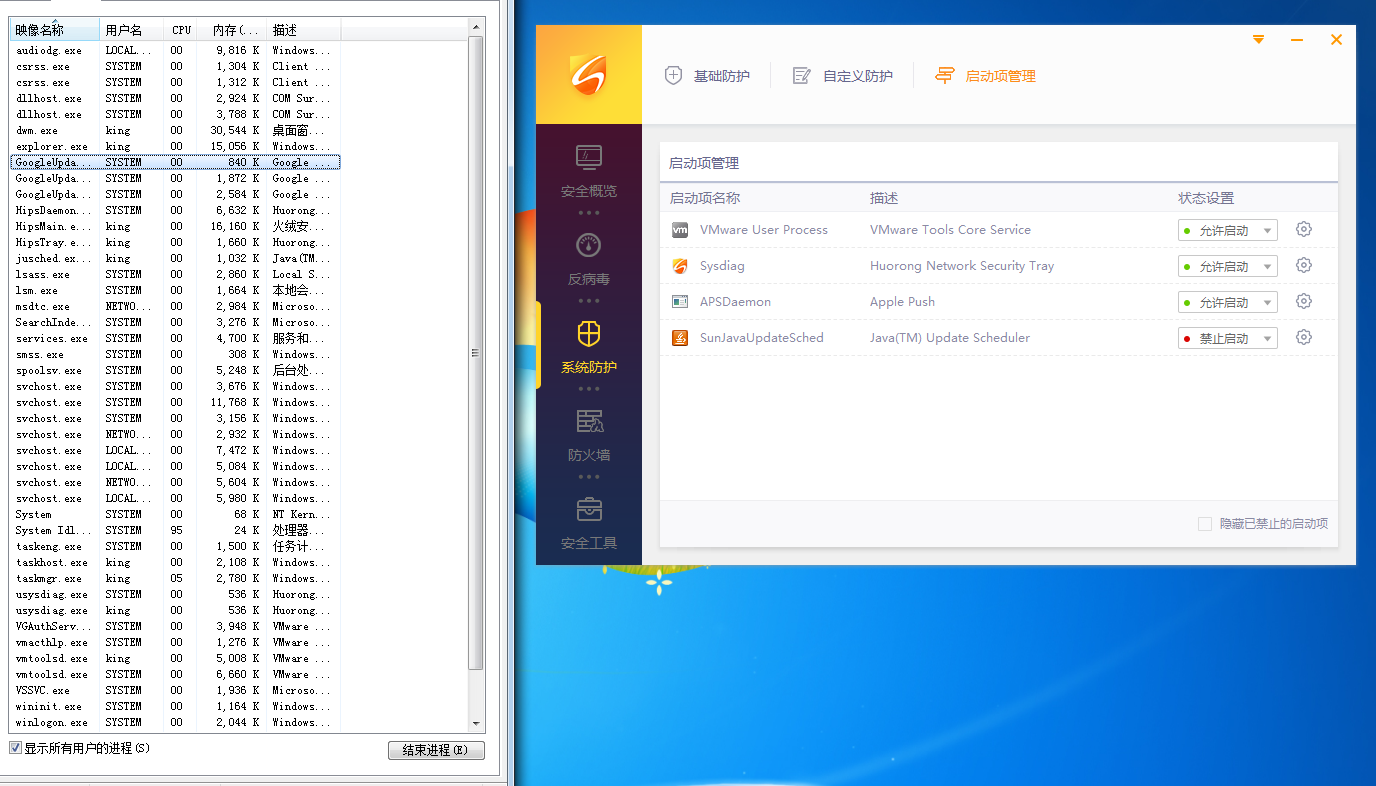Select smss.exe process row
1376x786 pixels.
pos(175,354)
